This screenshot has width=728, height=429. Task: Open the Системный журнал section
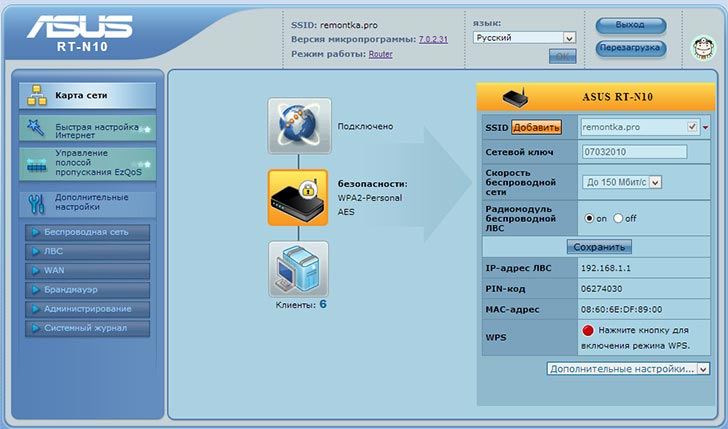[x=88, y=328]
